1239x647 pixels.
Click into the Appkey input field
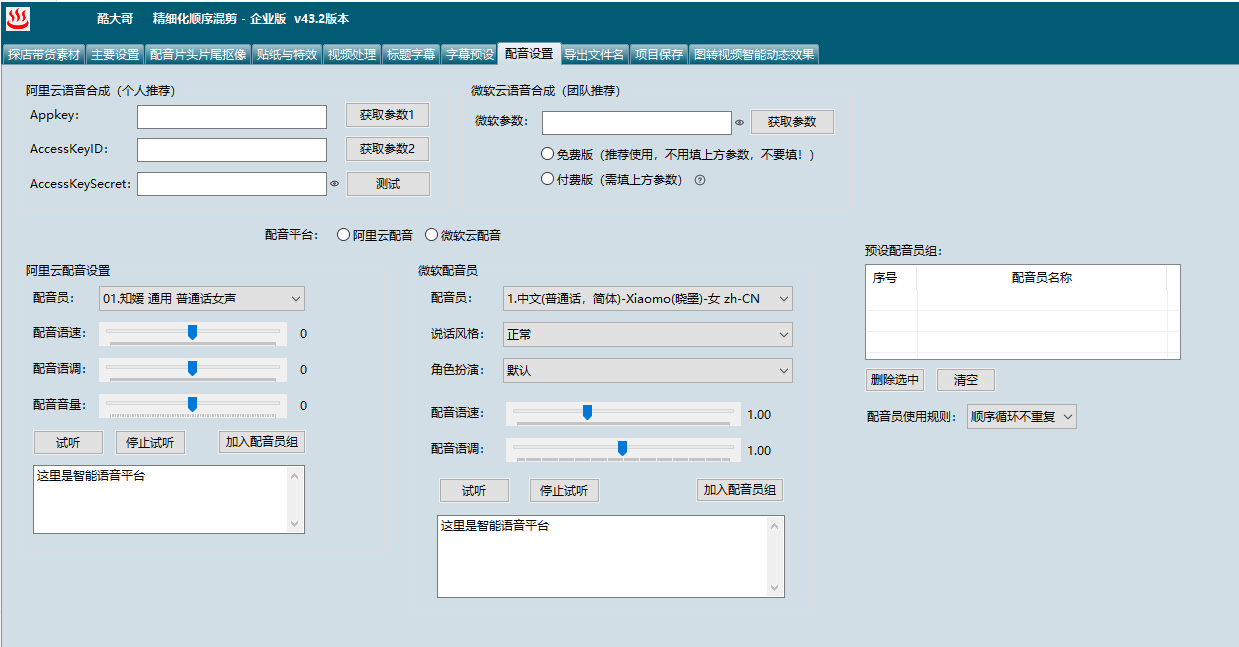(232, 117)
